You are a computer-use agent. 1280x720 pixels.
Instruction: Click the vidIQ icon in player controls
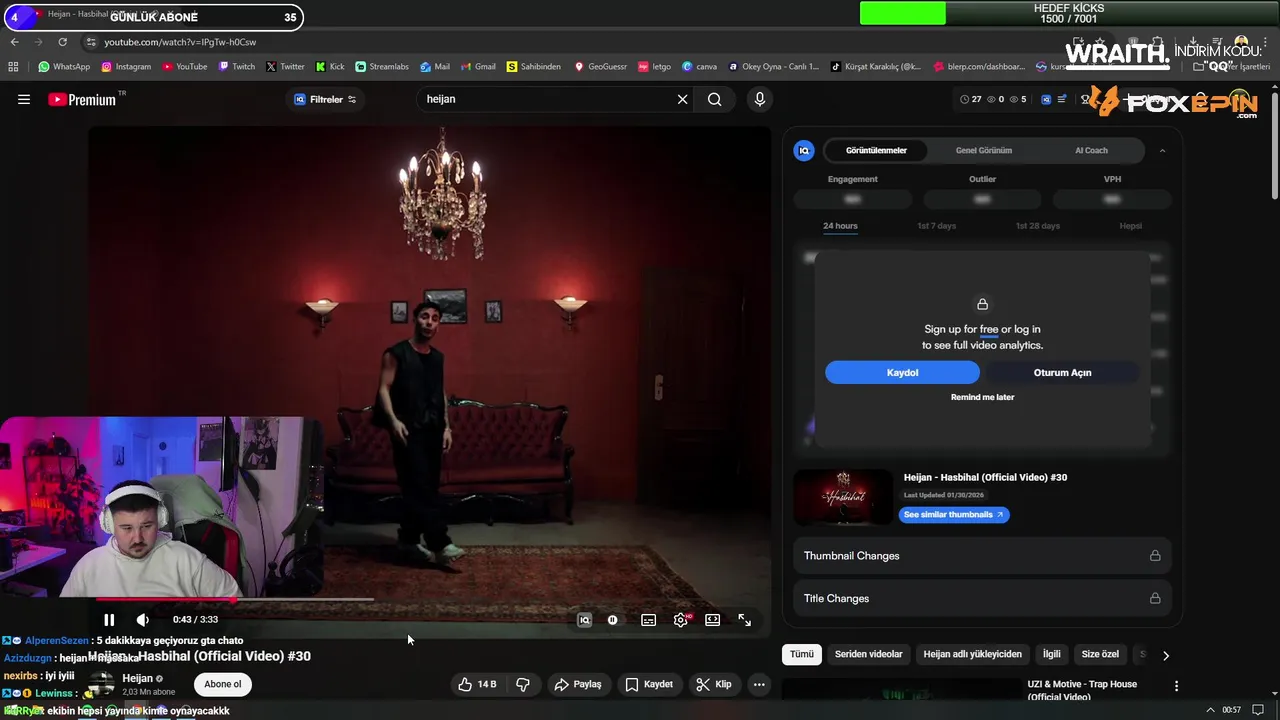click(585, 620)
